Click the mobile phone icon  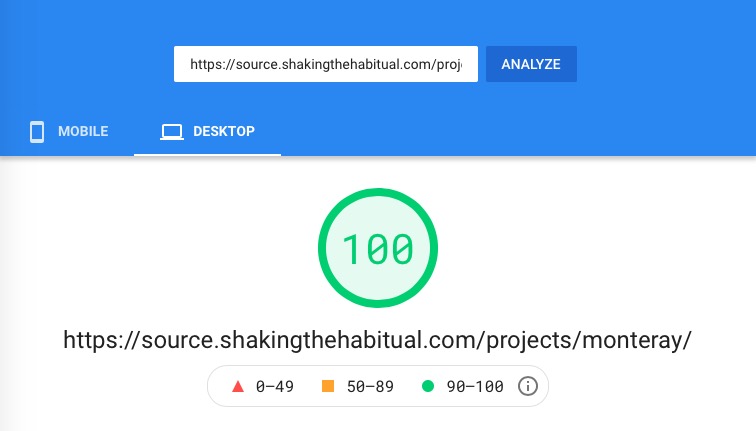tap(37, 132)
